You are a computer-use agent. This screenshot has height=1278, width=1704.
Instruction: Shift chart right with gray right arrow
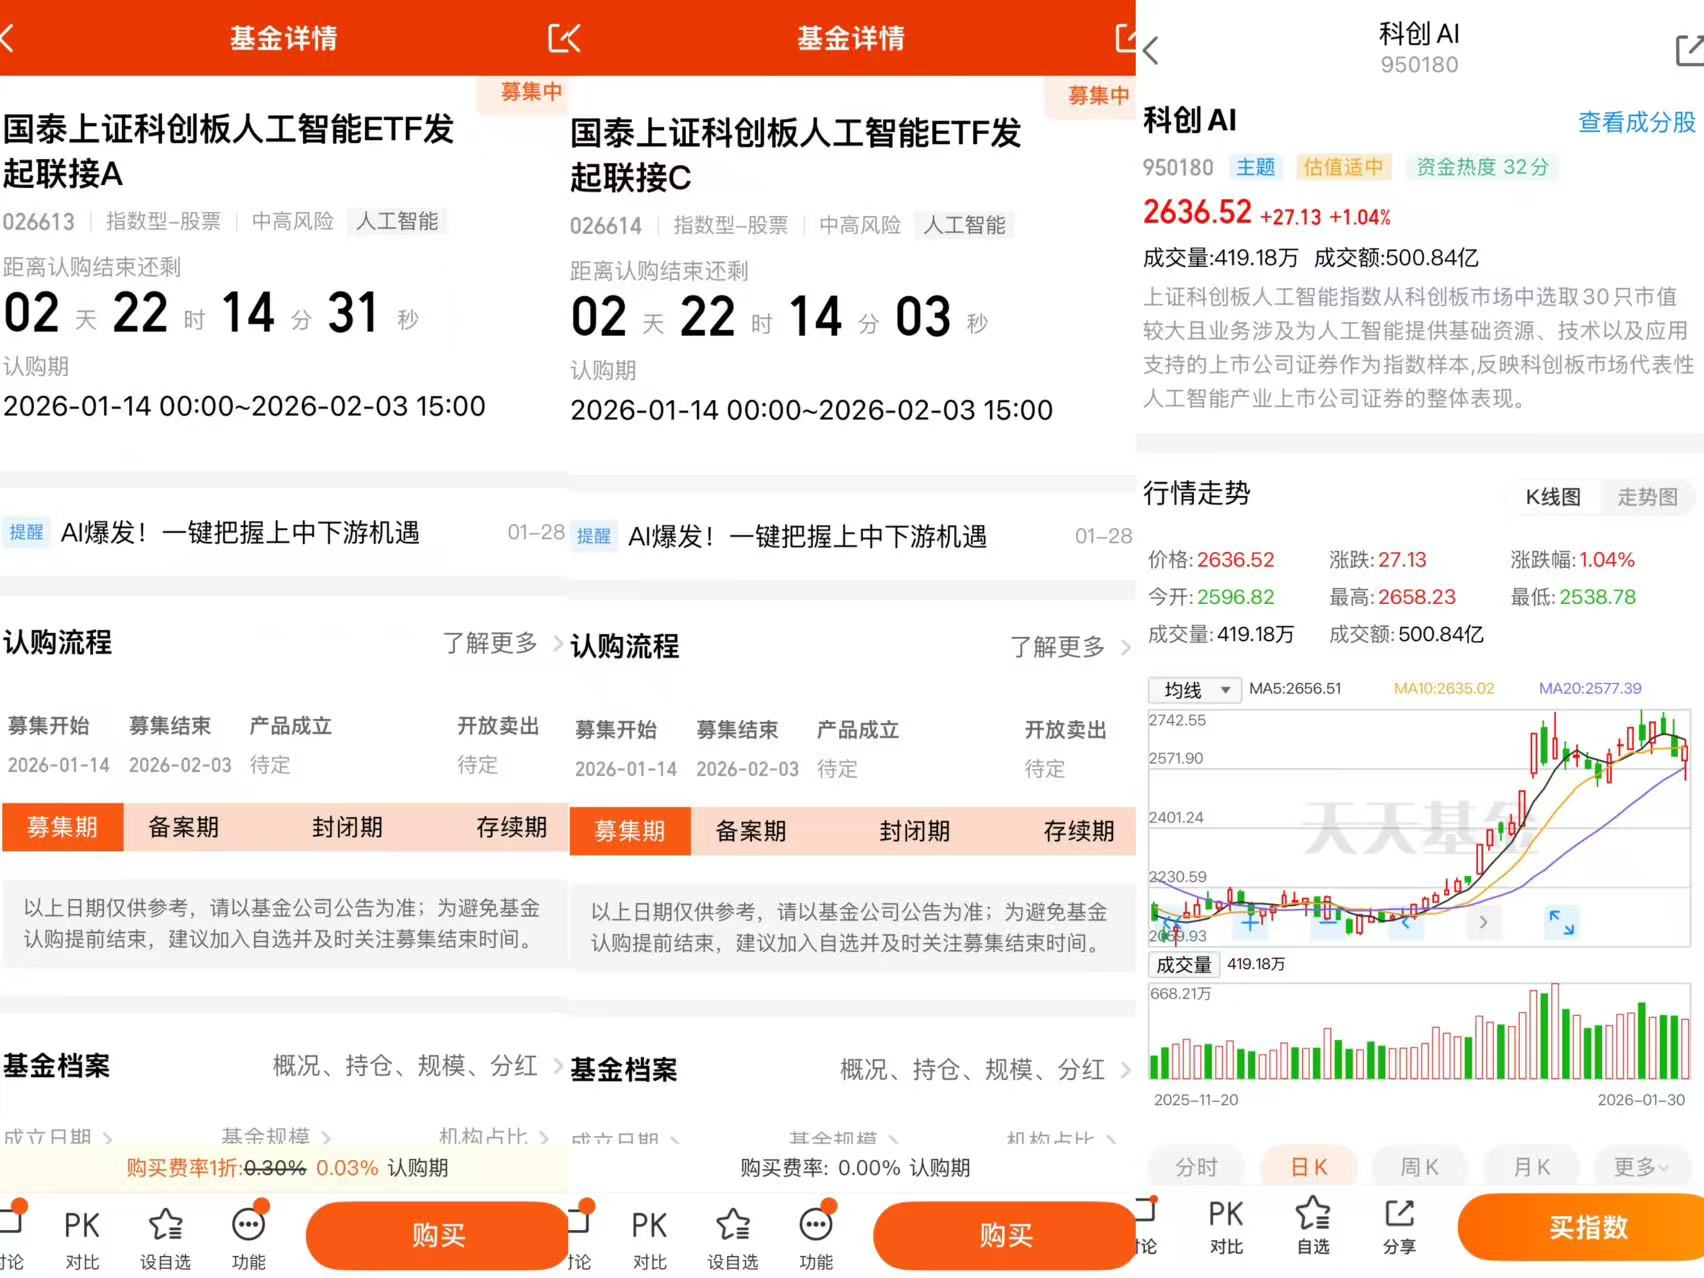click(x=1483, y=922)
